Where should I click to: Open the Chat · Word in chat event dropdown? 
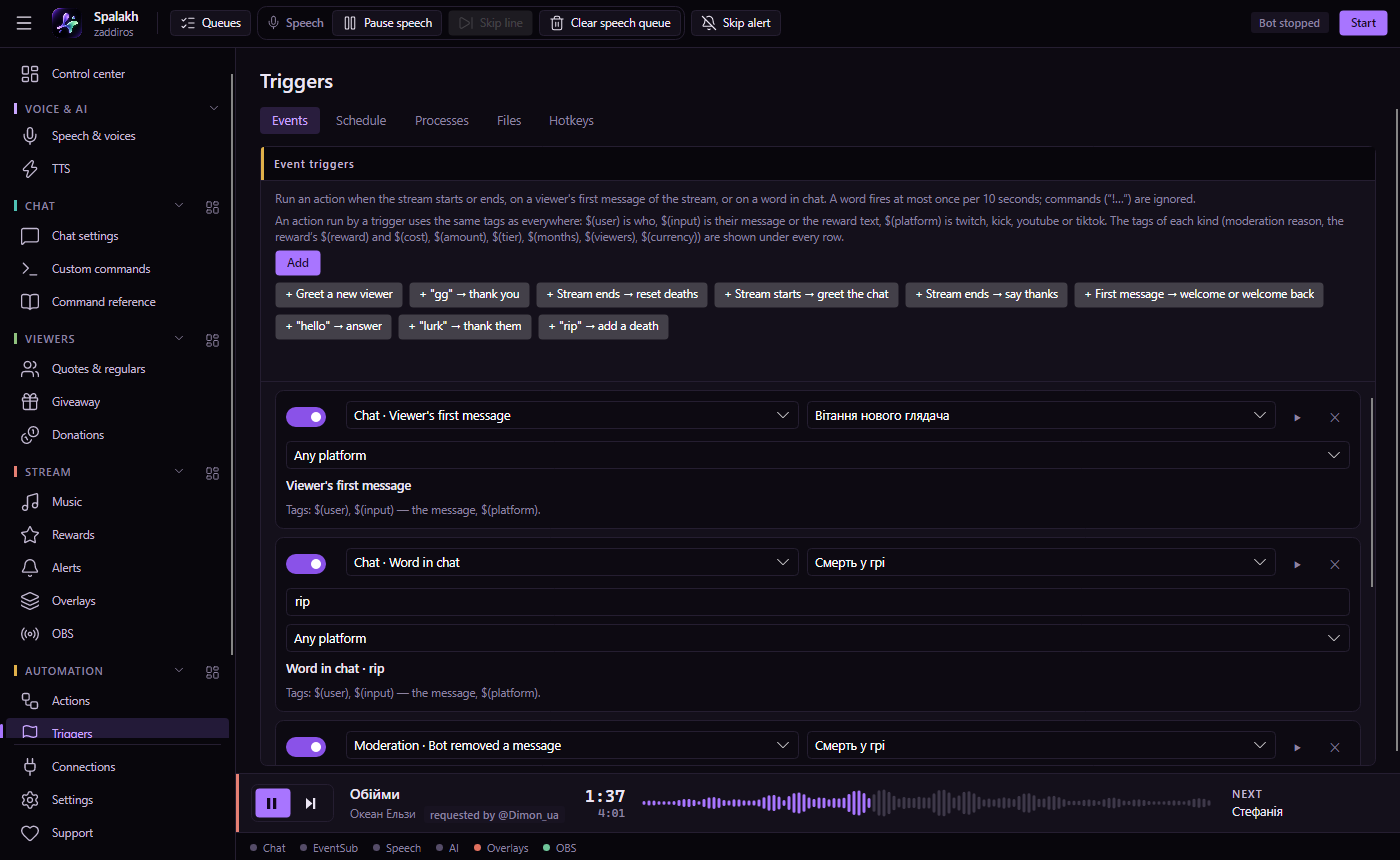[x=572, y=563]
